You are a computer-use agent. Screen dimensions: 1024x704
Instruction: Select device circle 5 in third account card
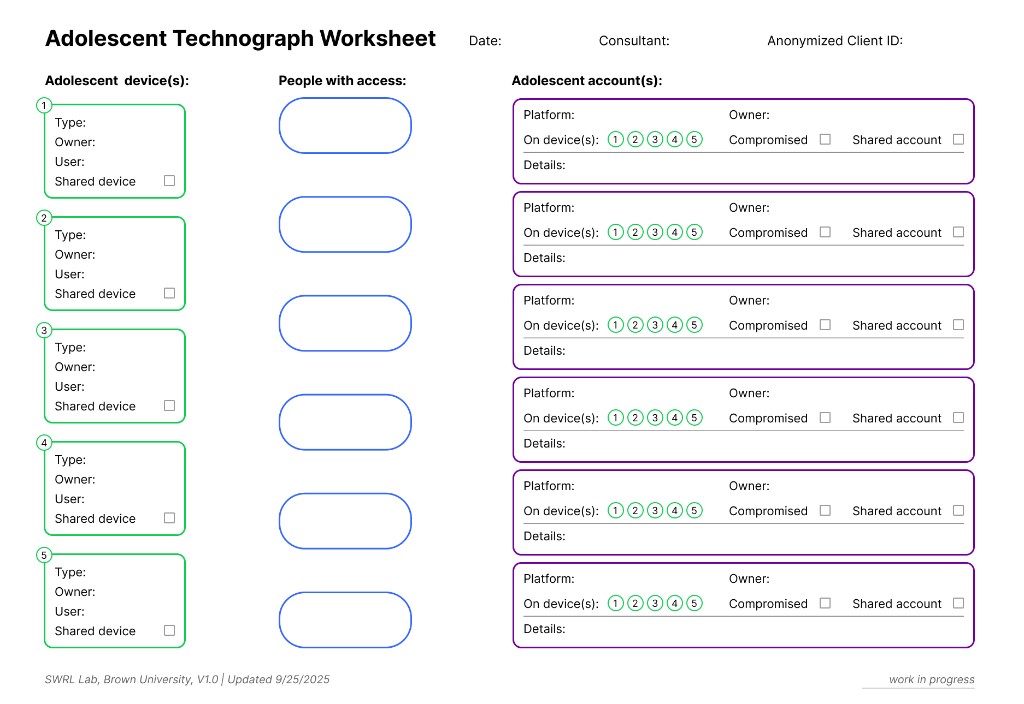coord(695,325)
